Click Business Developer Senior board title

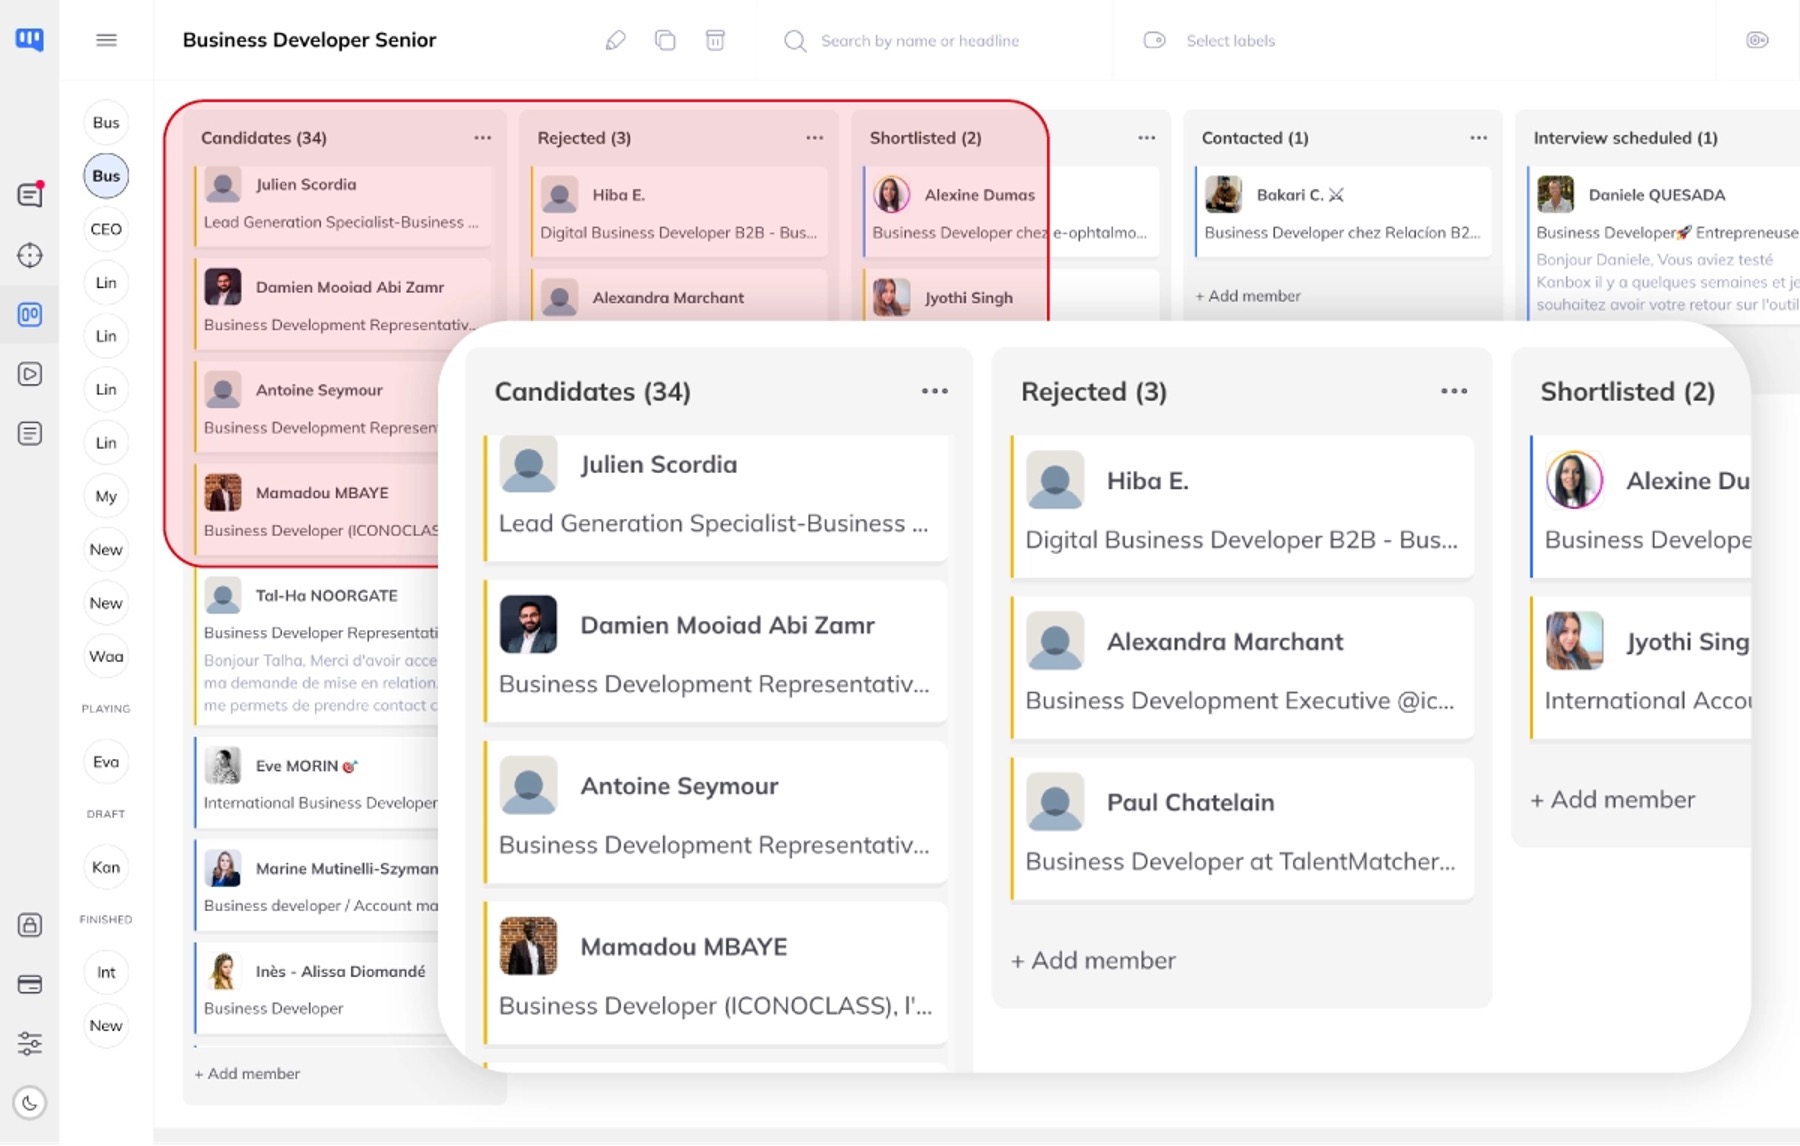(309, 40)
